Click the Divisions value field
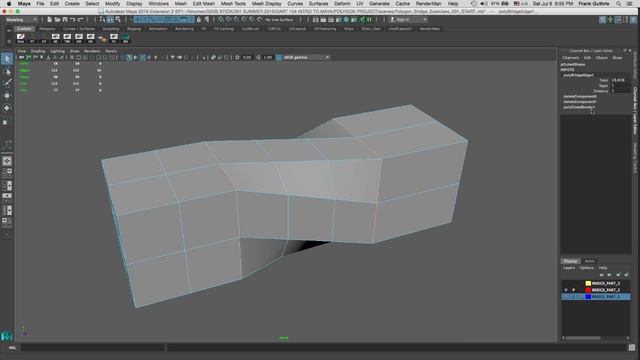This screenshot has width=640, height=360. pos(620,91)
